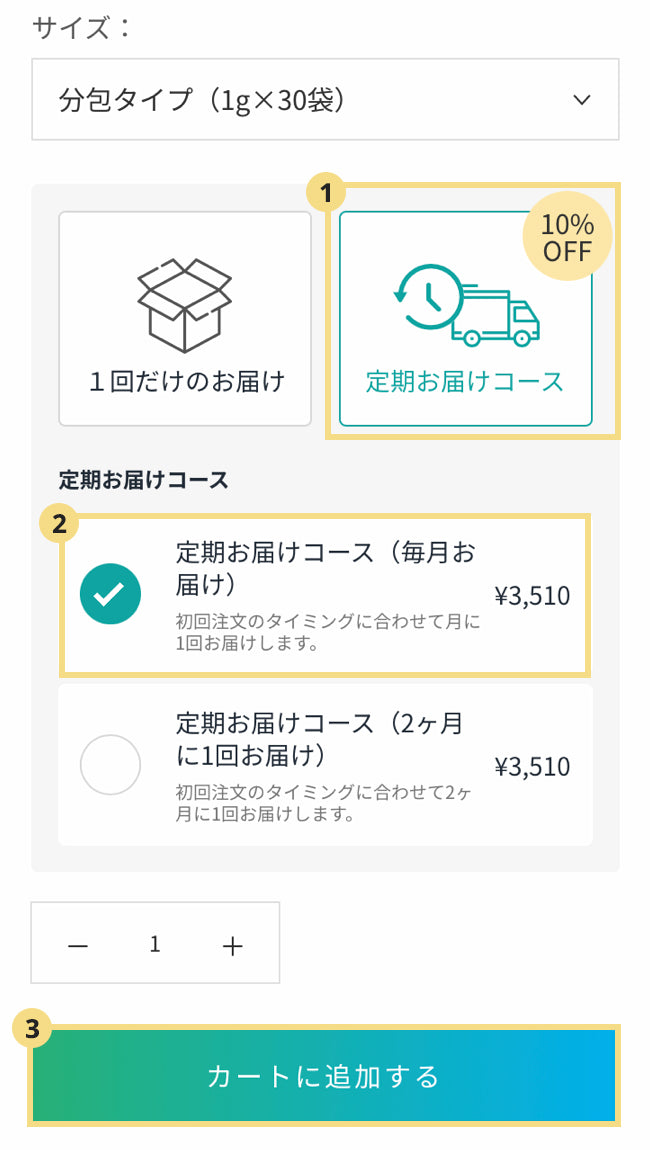Click the delivery truck clock icon

tap(467, 304)
